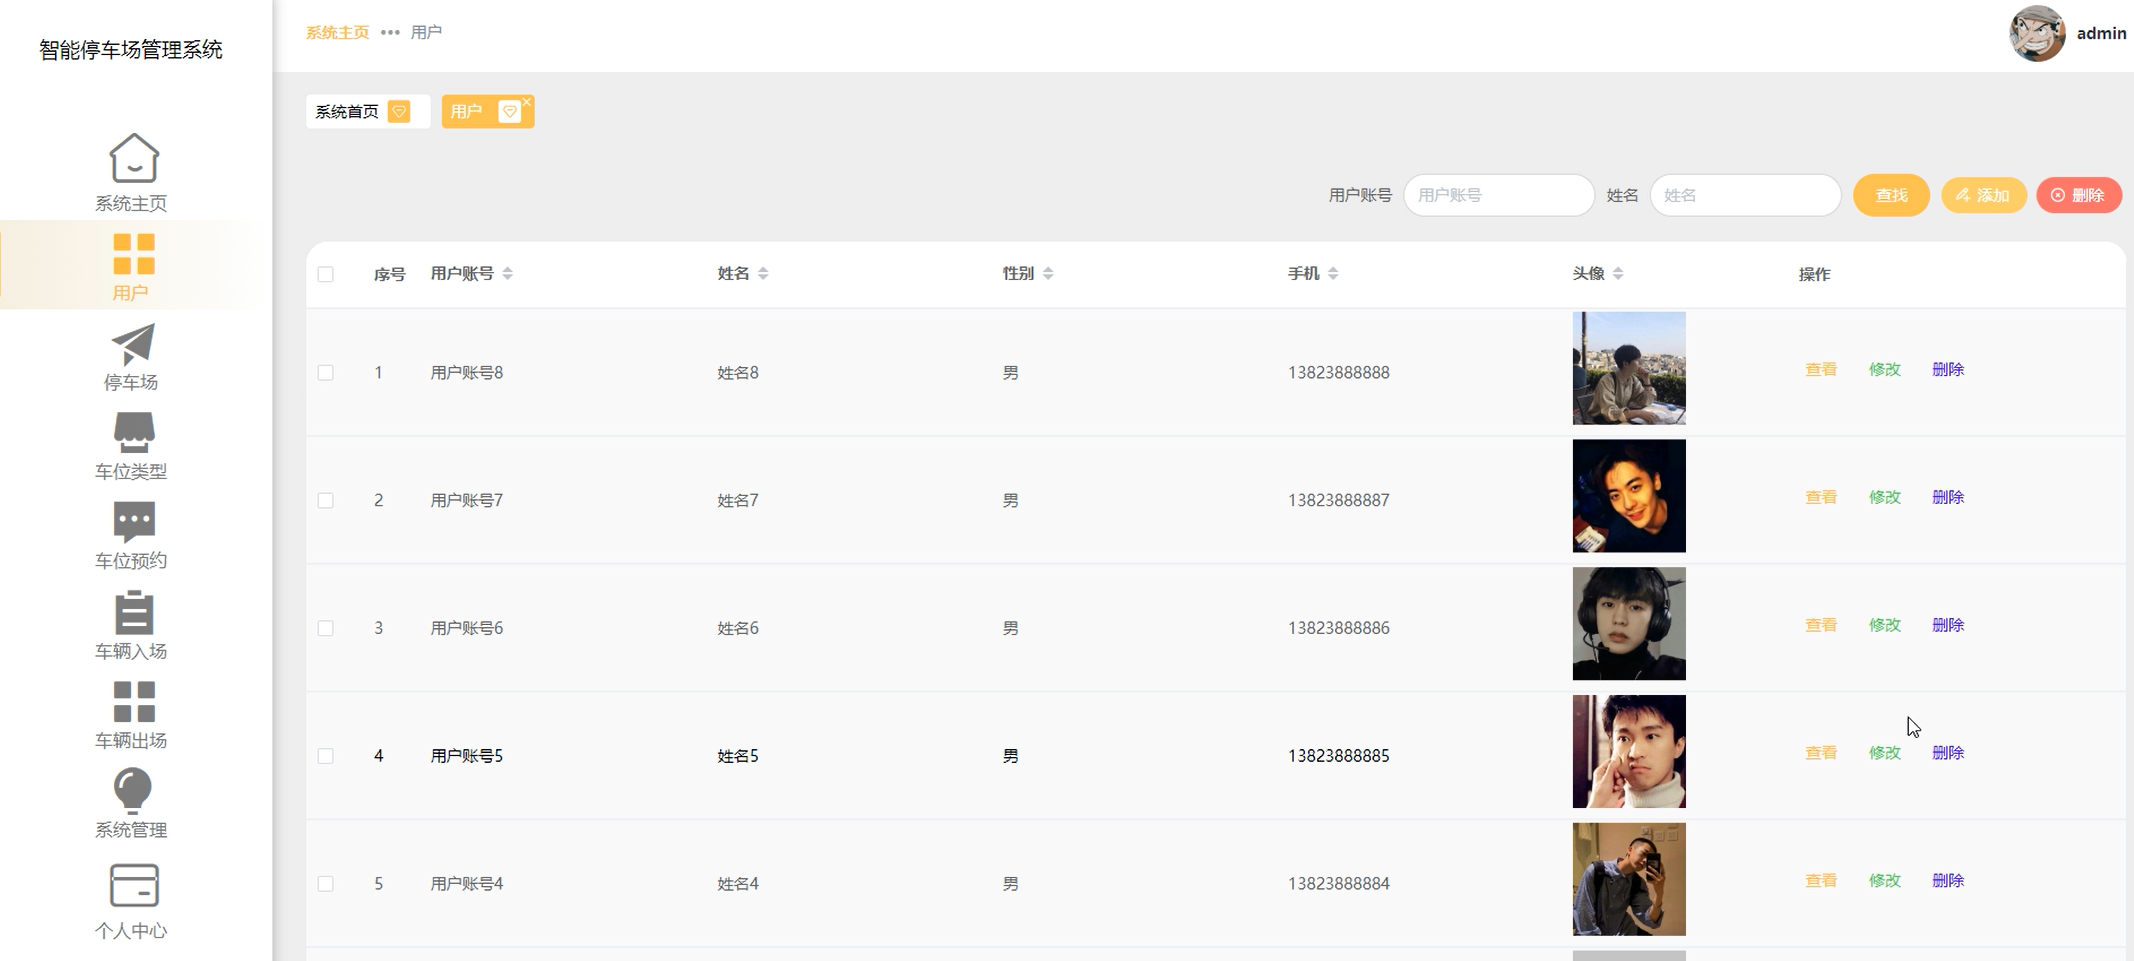Image resolution: width=2134 pixels, height=961 pixels.
Task: Click phone number 13823888885
Action: [x=1338, y=756]
